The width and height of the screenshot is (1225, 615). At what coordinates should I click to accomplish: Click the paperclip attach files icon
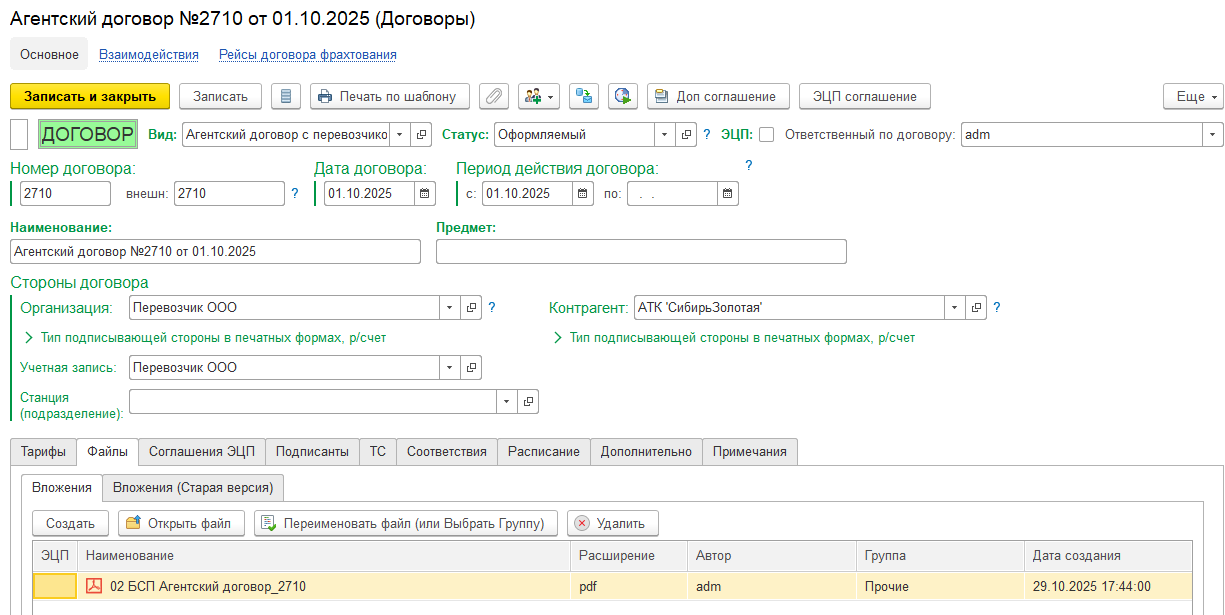point(494,96)
